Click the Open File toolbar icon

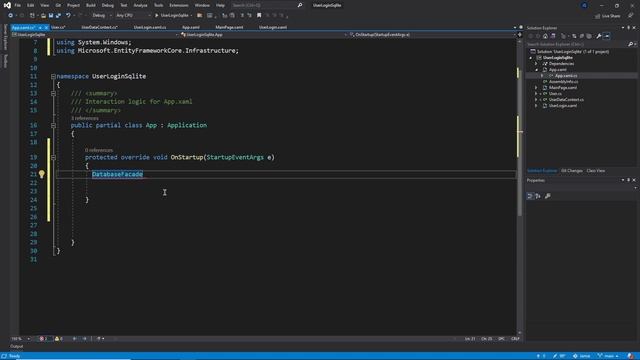(43, 16)
